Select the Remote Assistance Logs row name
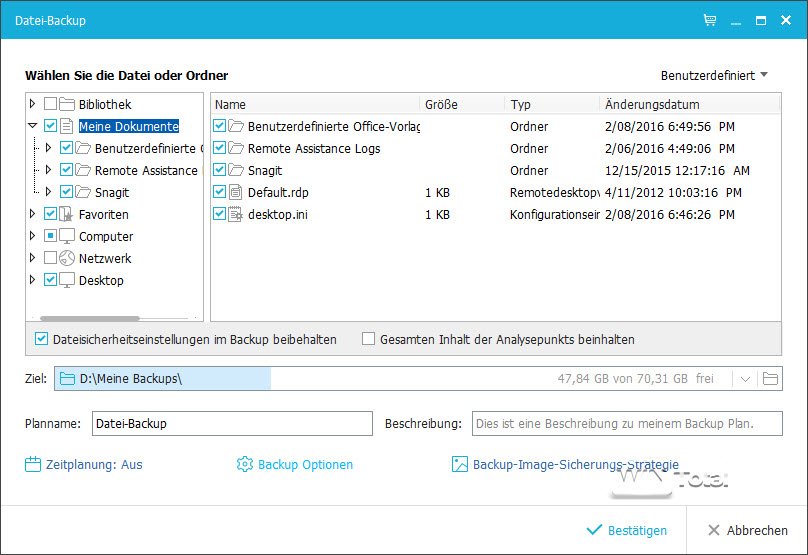808x555 pixels. [314, 148]
